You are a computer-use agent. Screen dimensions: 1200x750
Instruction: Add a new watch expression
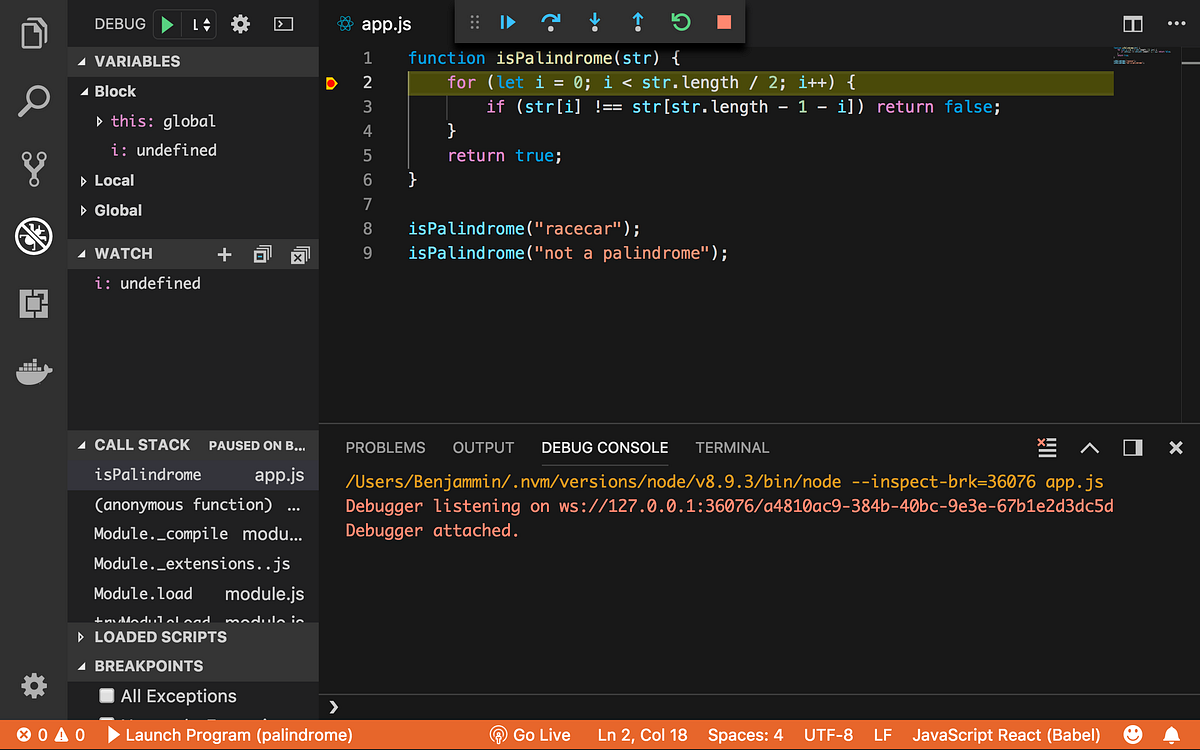click(x=224, y=254)
